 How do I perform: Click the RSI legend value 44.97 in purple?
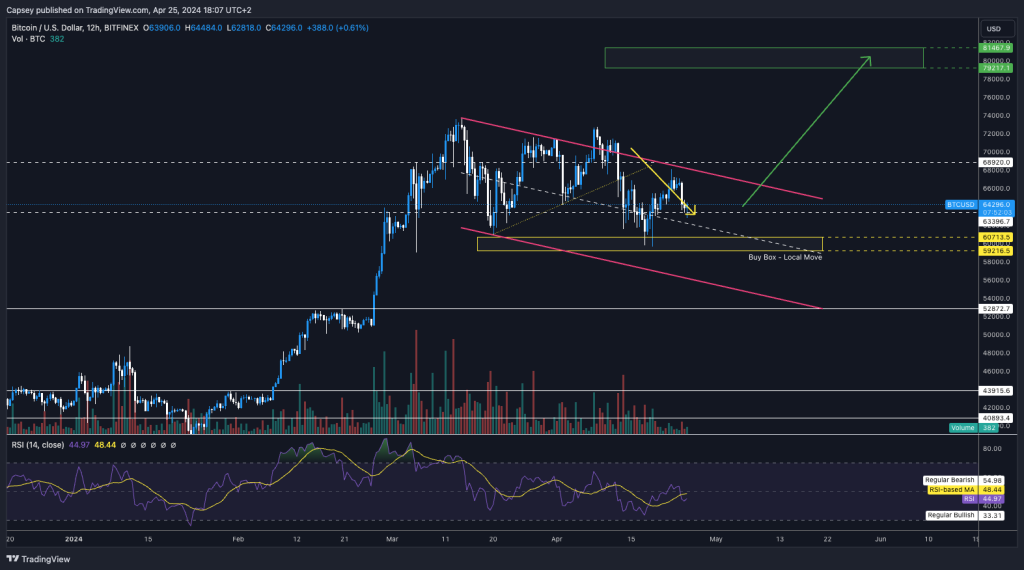[x=79, y=445]
